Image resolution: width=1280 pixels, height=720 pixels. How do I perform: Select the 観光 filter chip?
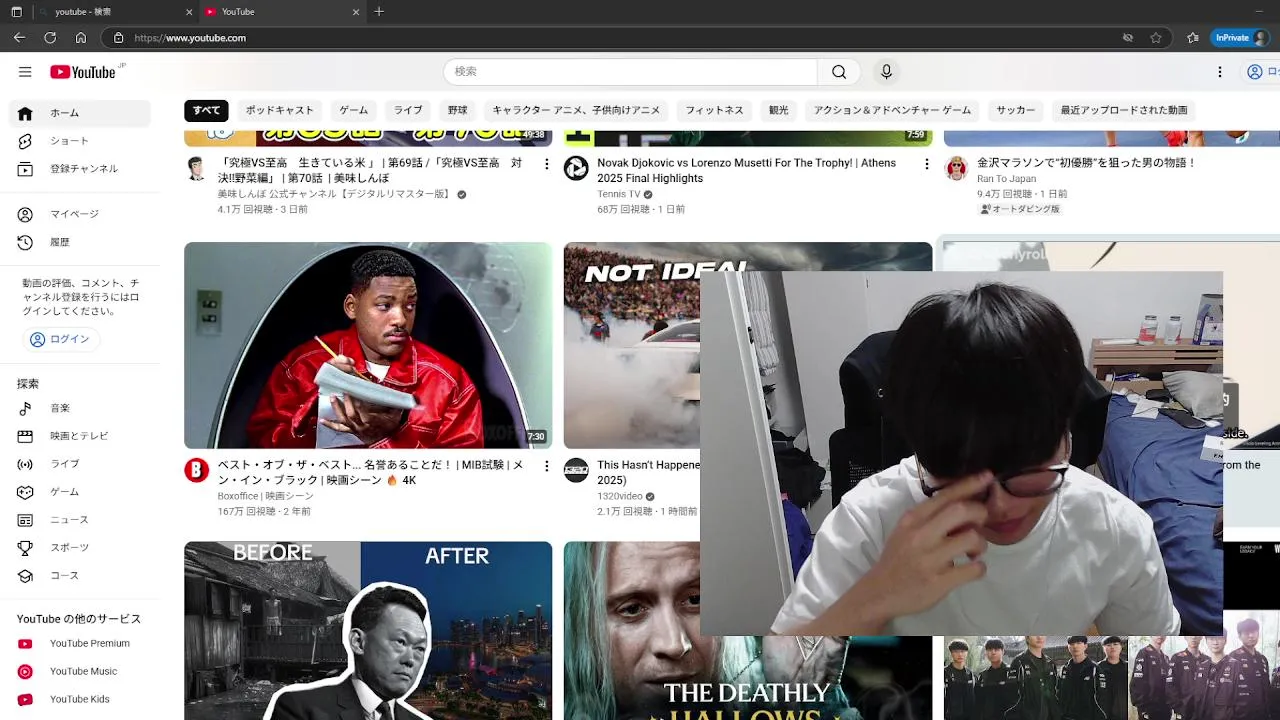[x=779, y=110]
